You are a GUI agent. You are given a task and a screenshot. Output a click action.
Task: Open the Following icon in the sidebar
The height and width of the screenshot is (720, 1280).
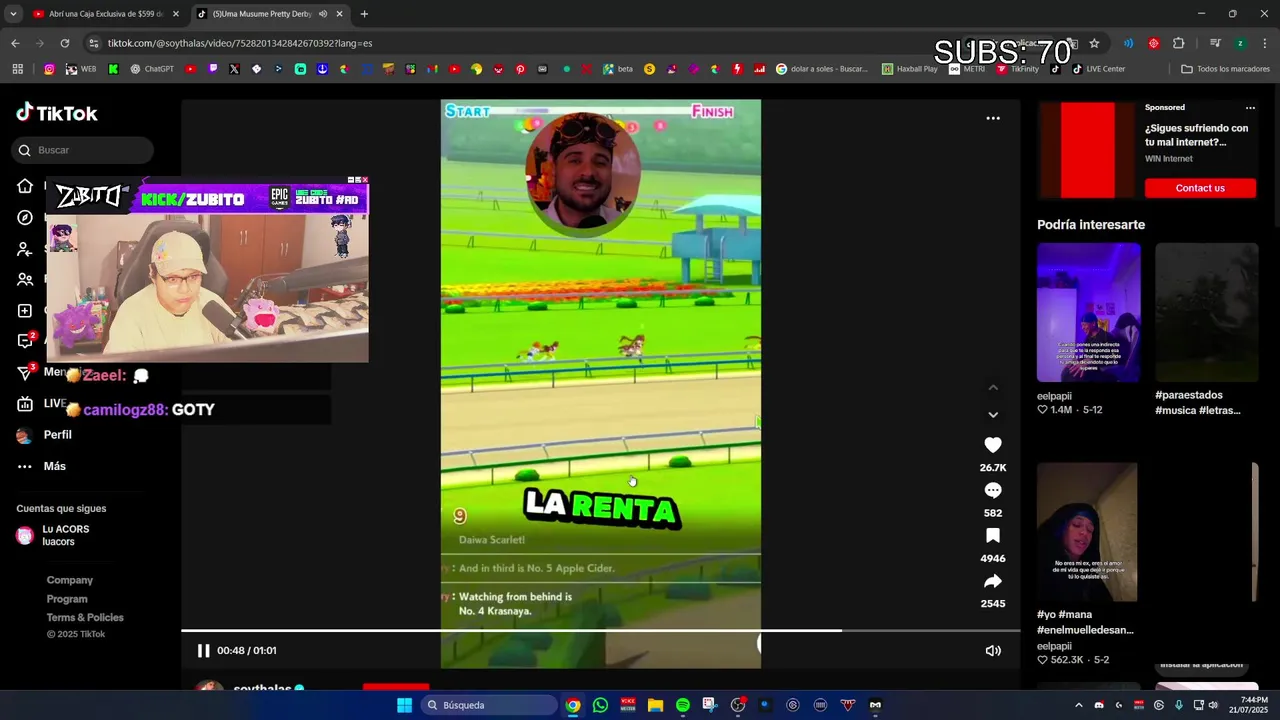coord(25,249)
